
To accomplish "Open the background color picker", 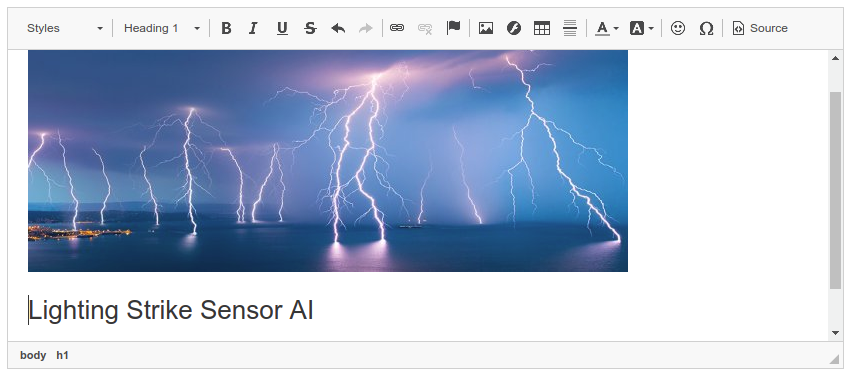I will pos(641,28).
